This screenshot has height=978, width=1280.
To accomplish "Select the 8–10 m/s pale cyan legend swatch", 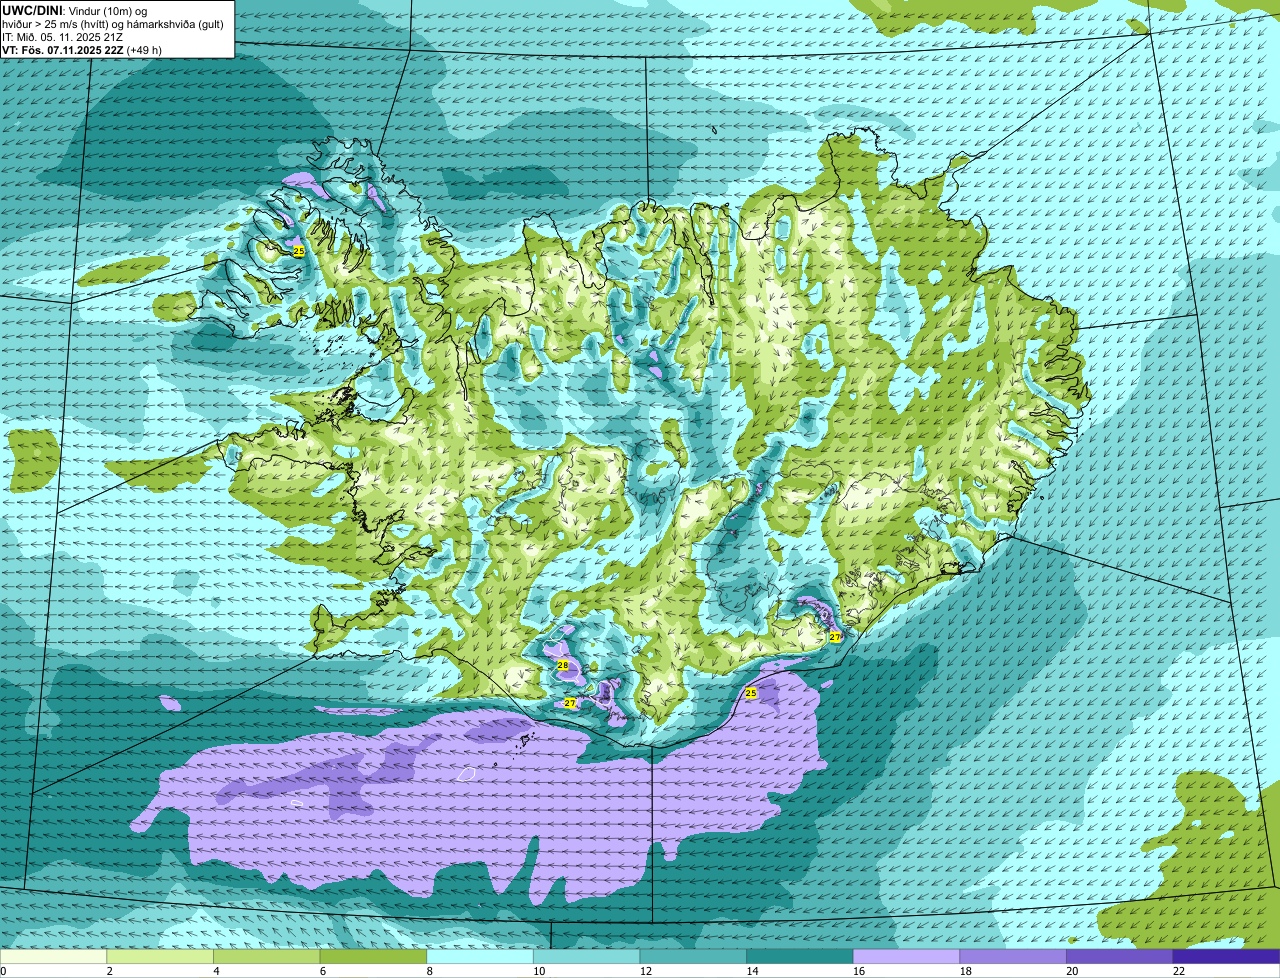I will (x=480, y=957).
